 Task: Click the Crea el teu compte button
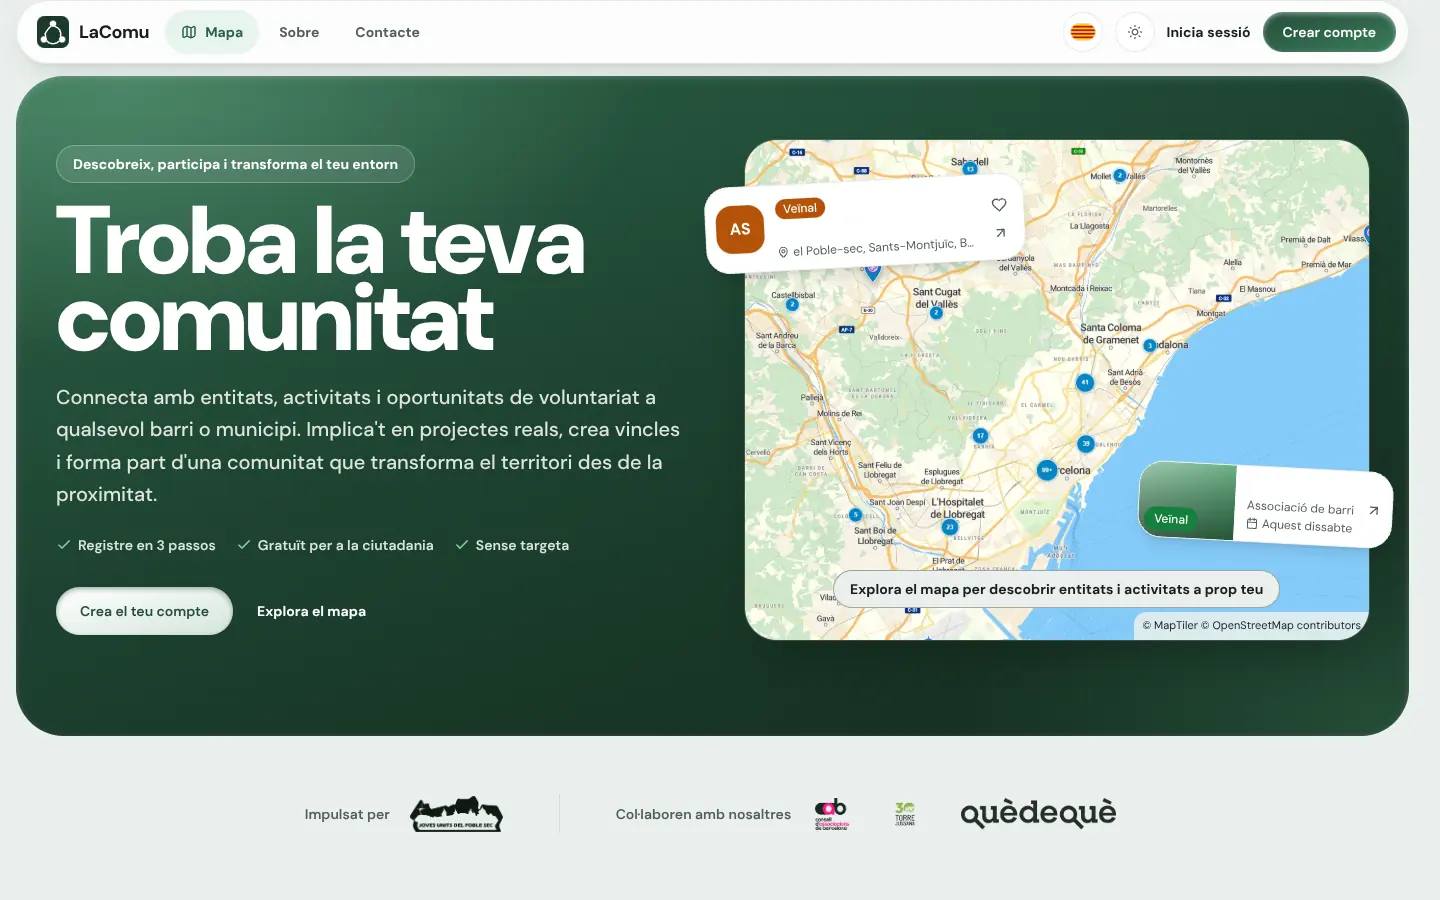click(144, 611)
